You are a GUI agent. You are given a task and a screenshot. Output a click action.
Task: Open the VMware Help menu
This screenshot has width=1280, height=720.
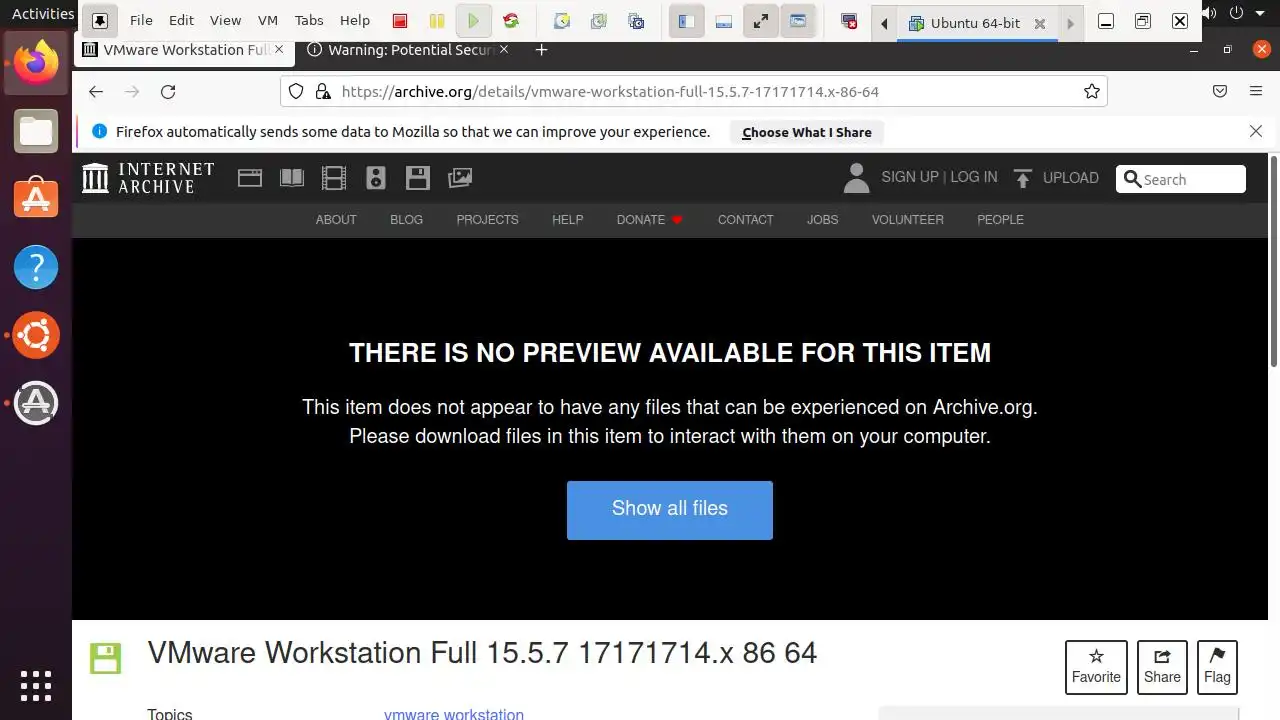tap(354, 20)
